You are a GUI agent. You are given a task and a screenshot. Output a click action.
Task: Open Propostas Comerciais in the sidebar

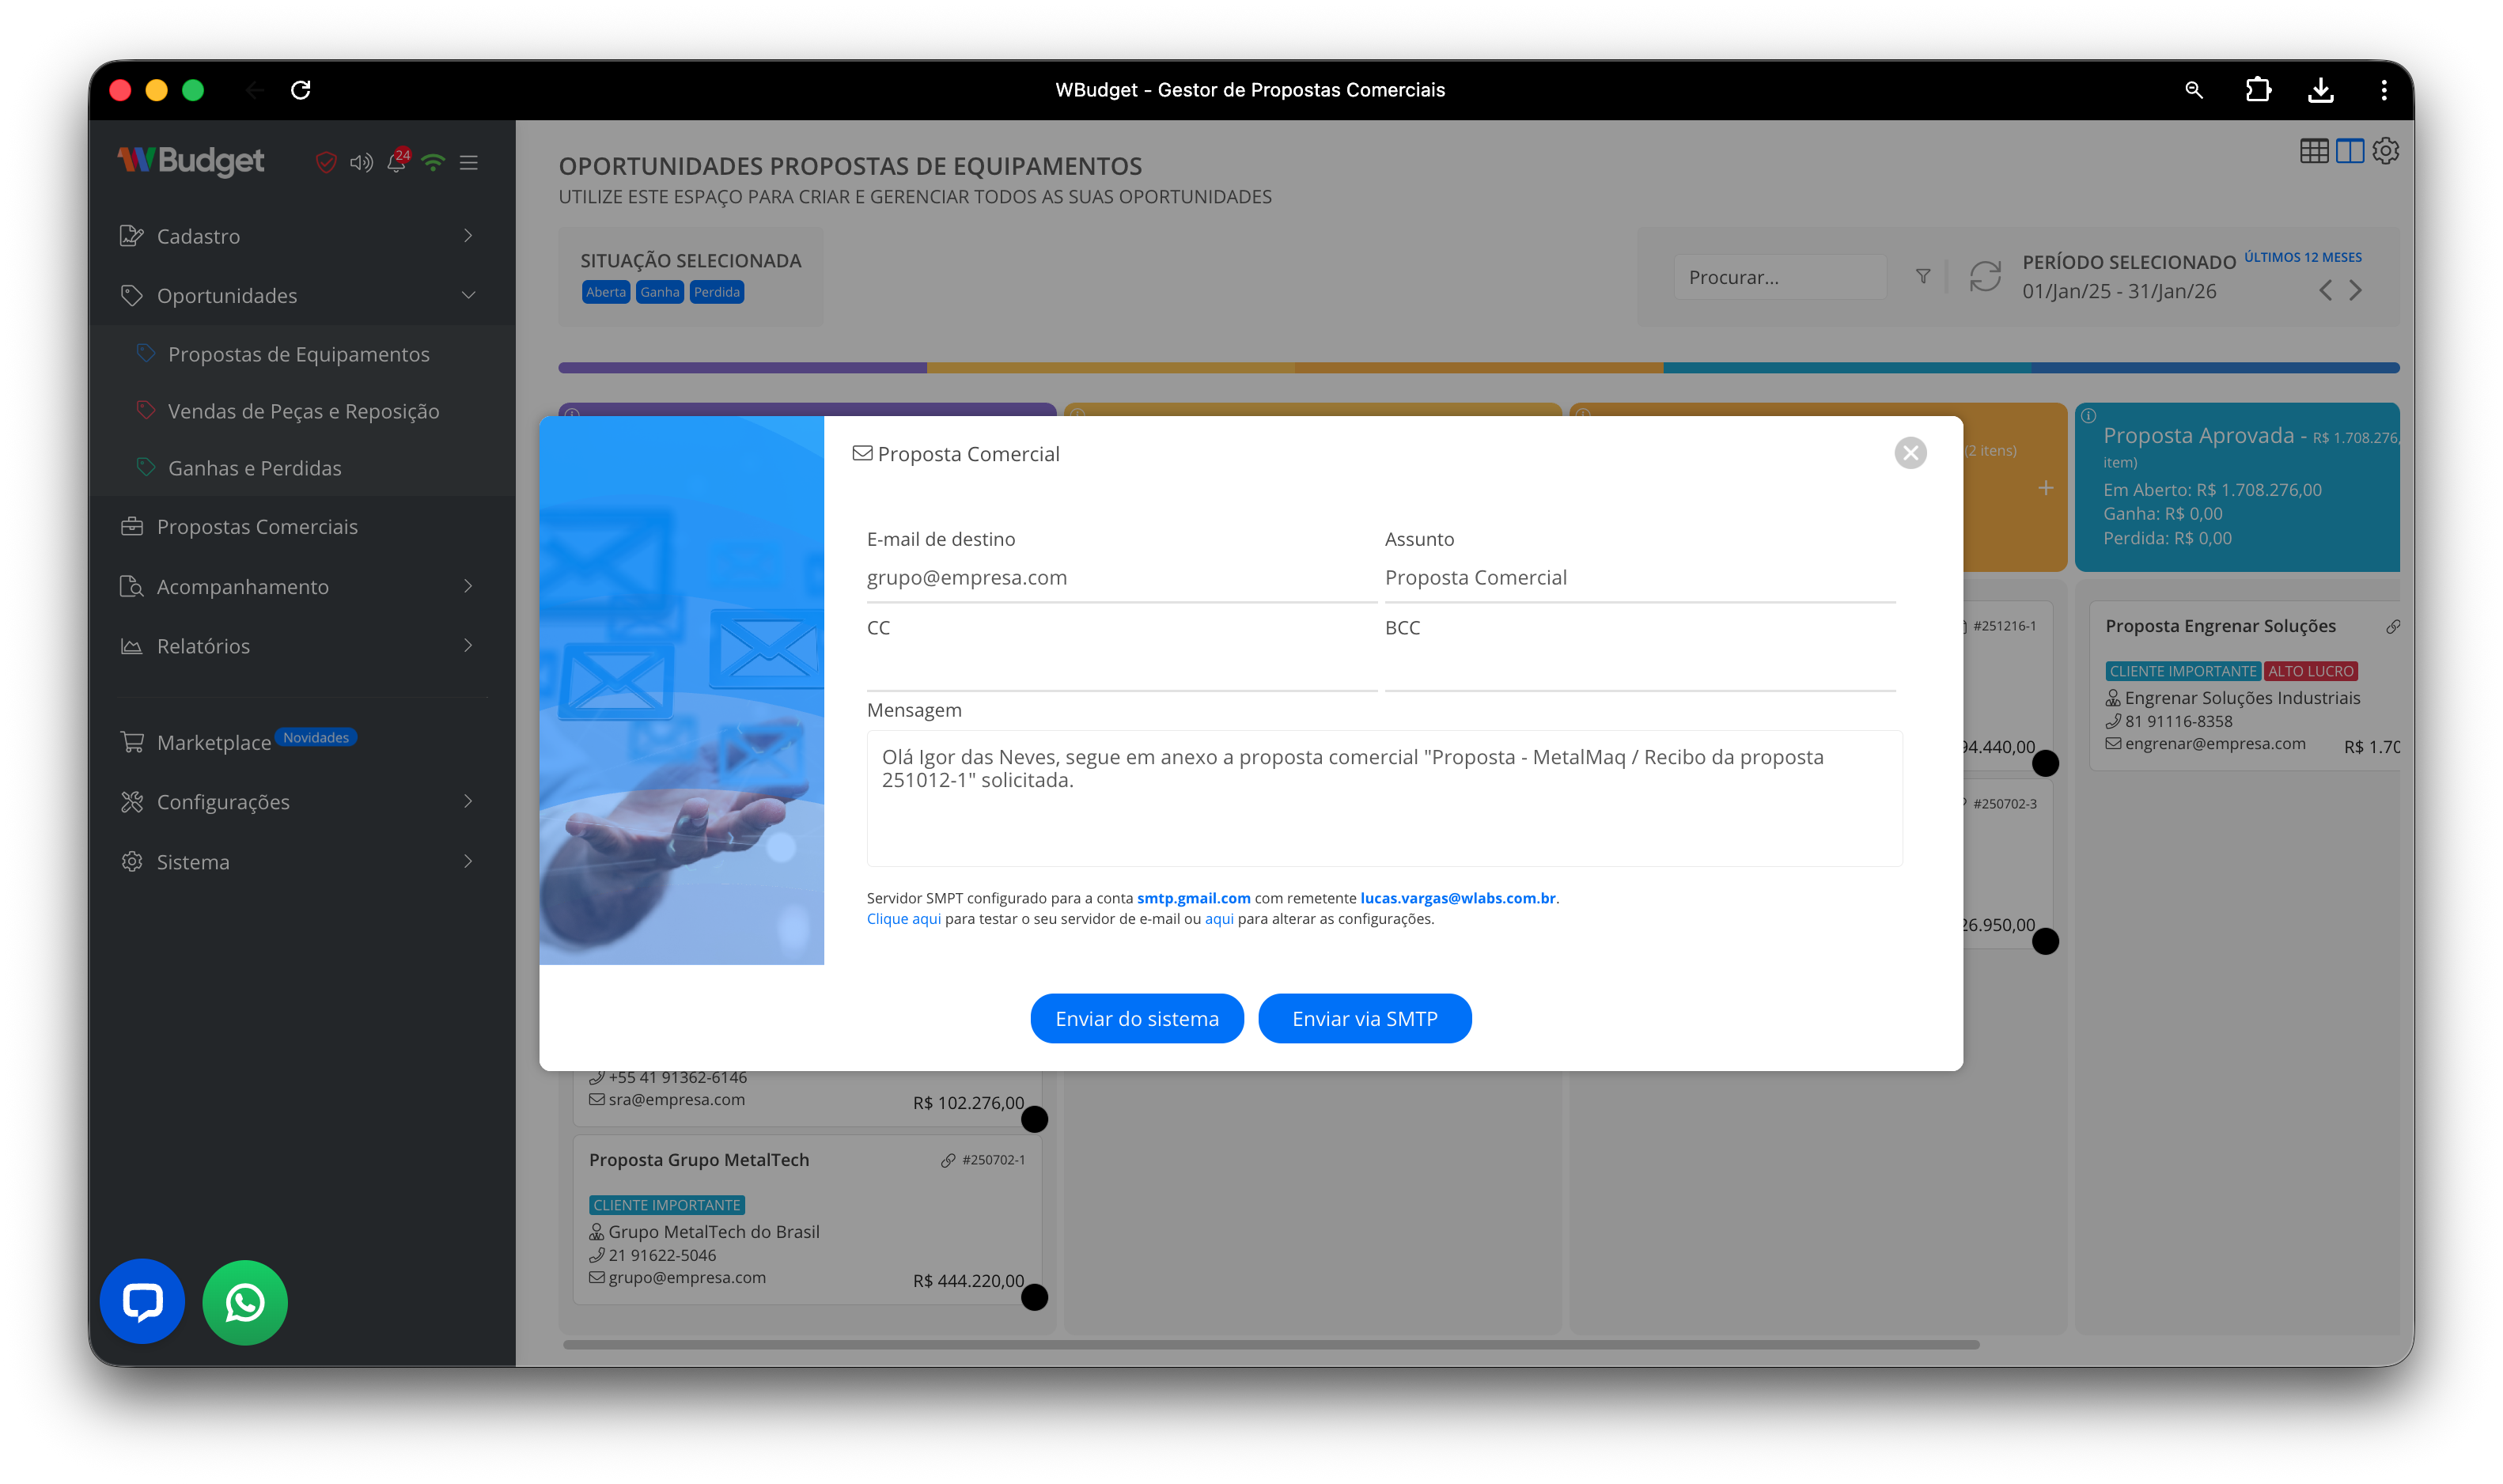(258, 526)
